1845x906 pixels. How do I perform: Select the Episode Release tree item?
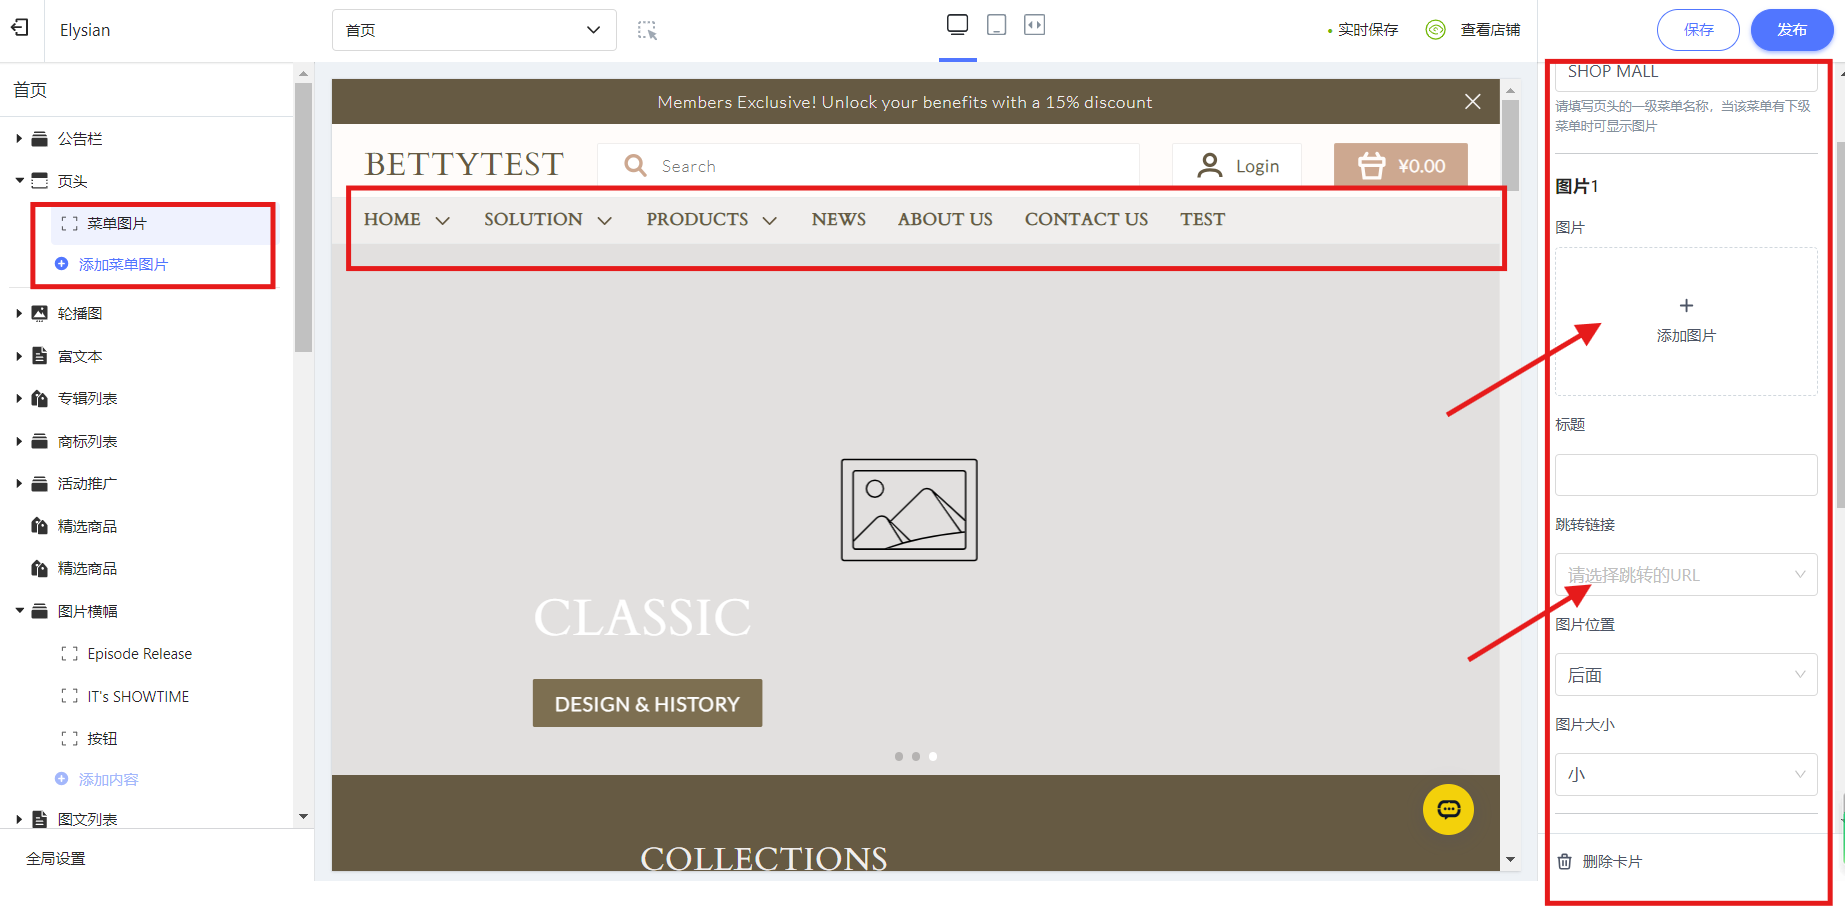139,654
